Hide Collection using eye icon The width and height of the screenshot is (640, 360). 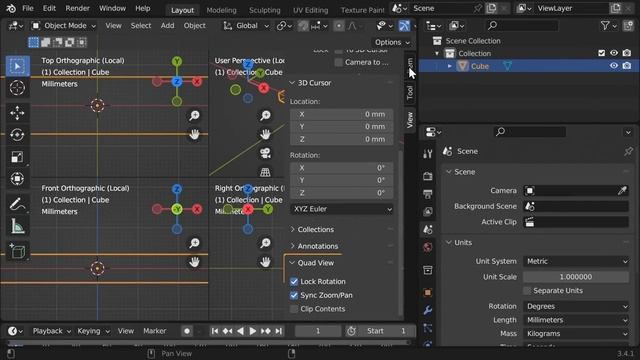(614, 53)
